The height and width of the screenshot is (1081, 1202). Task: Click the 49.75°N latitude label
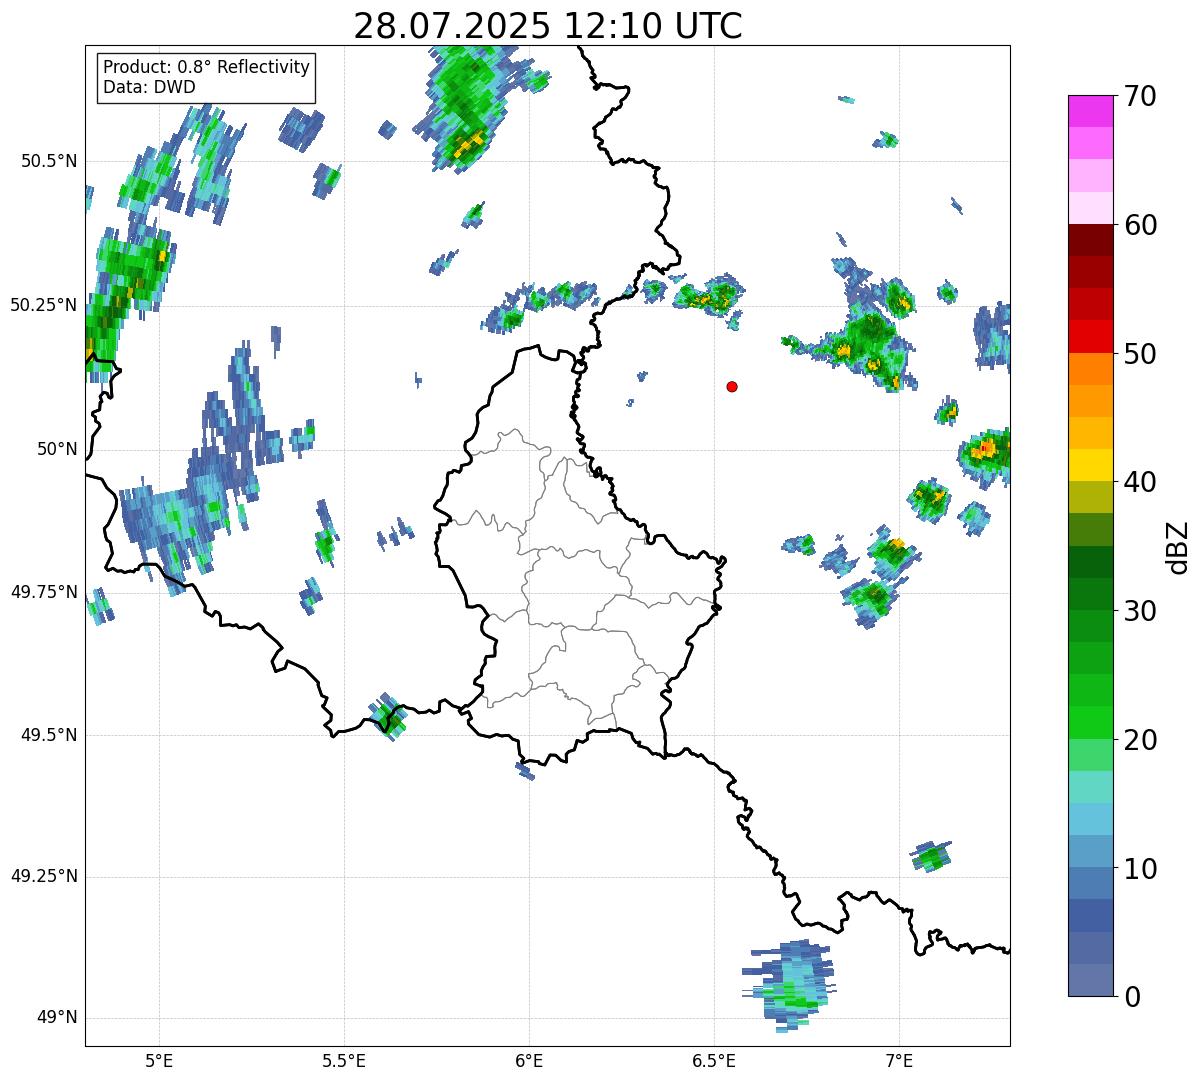[x=44, y=592]
